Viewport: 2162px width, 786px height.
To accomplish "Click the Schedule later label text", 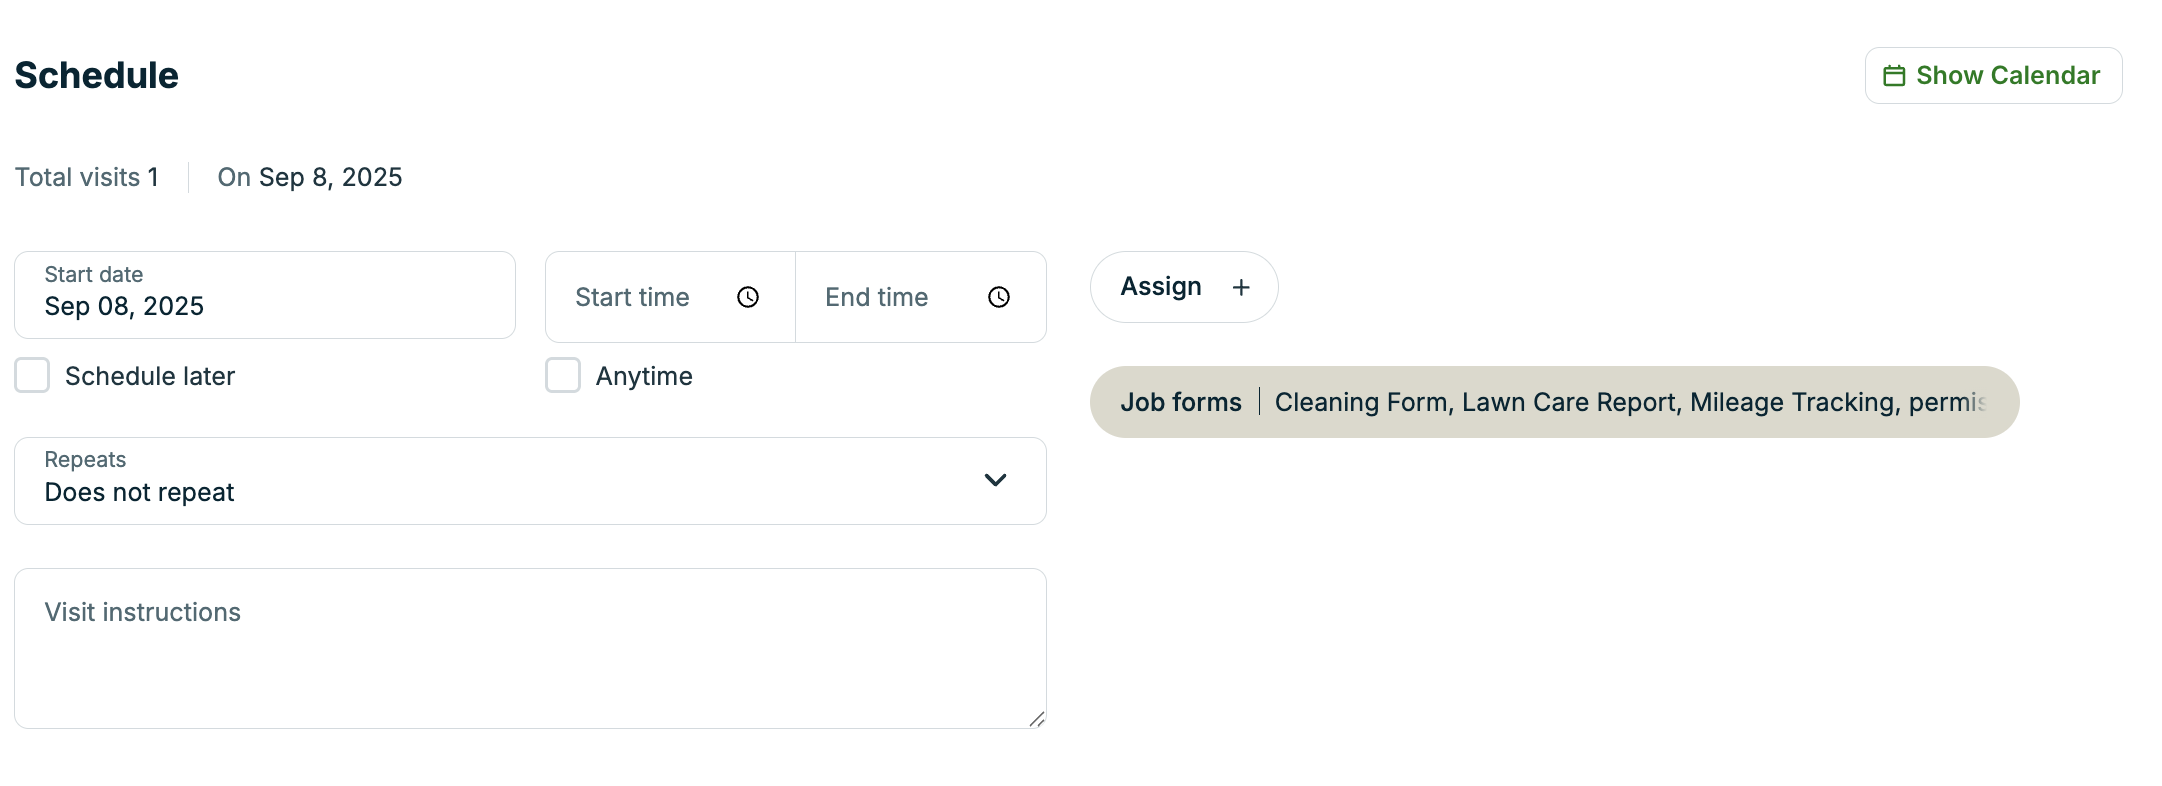I will tap(150, 377).
